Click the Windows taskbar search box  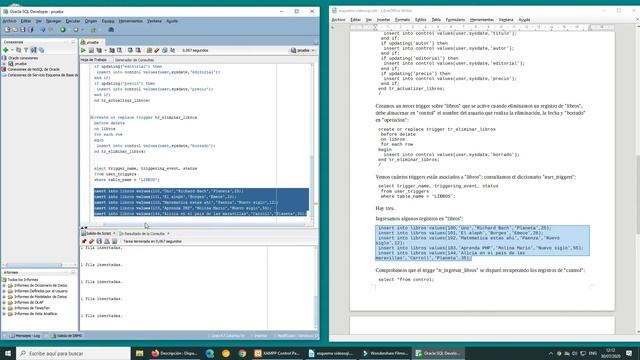pyautogui.click(x=73, y=353)
